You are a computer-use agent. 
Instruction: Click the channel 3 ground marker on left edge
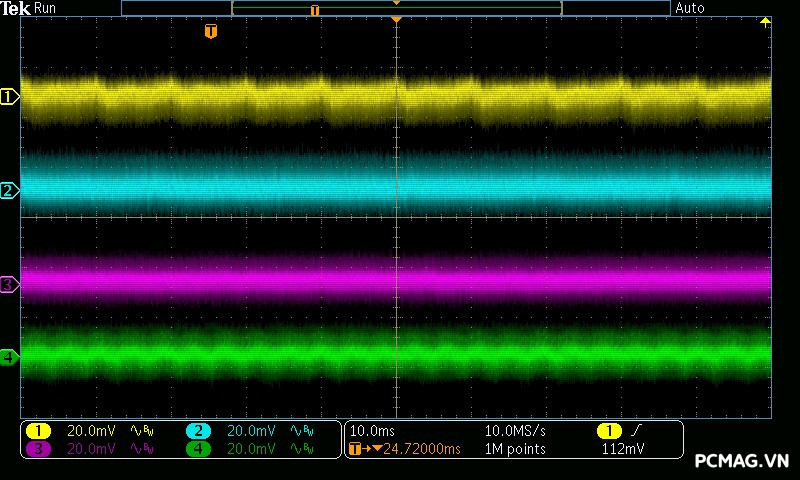point(9,285)
